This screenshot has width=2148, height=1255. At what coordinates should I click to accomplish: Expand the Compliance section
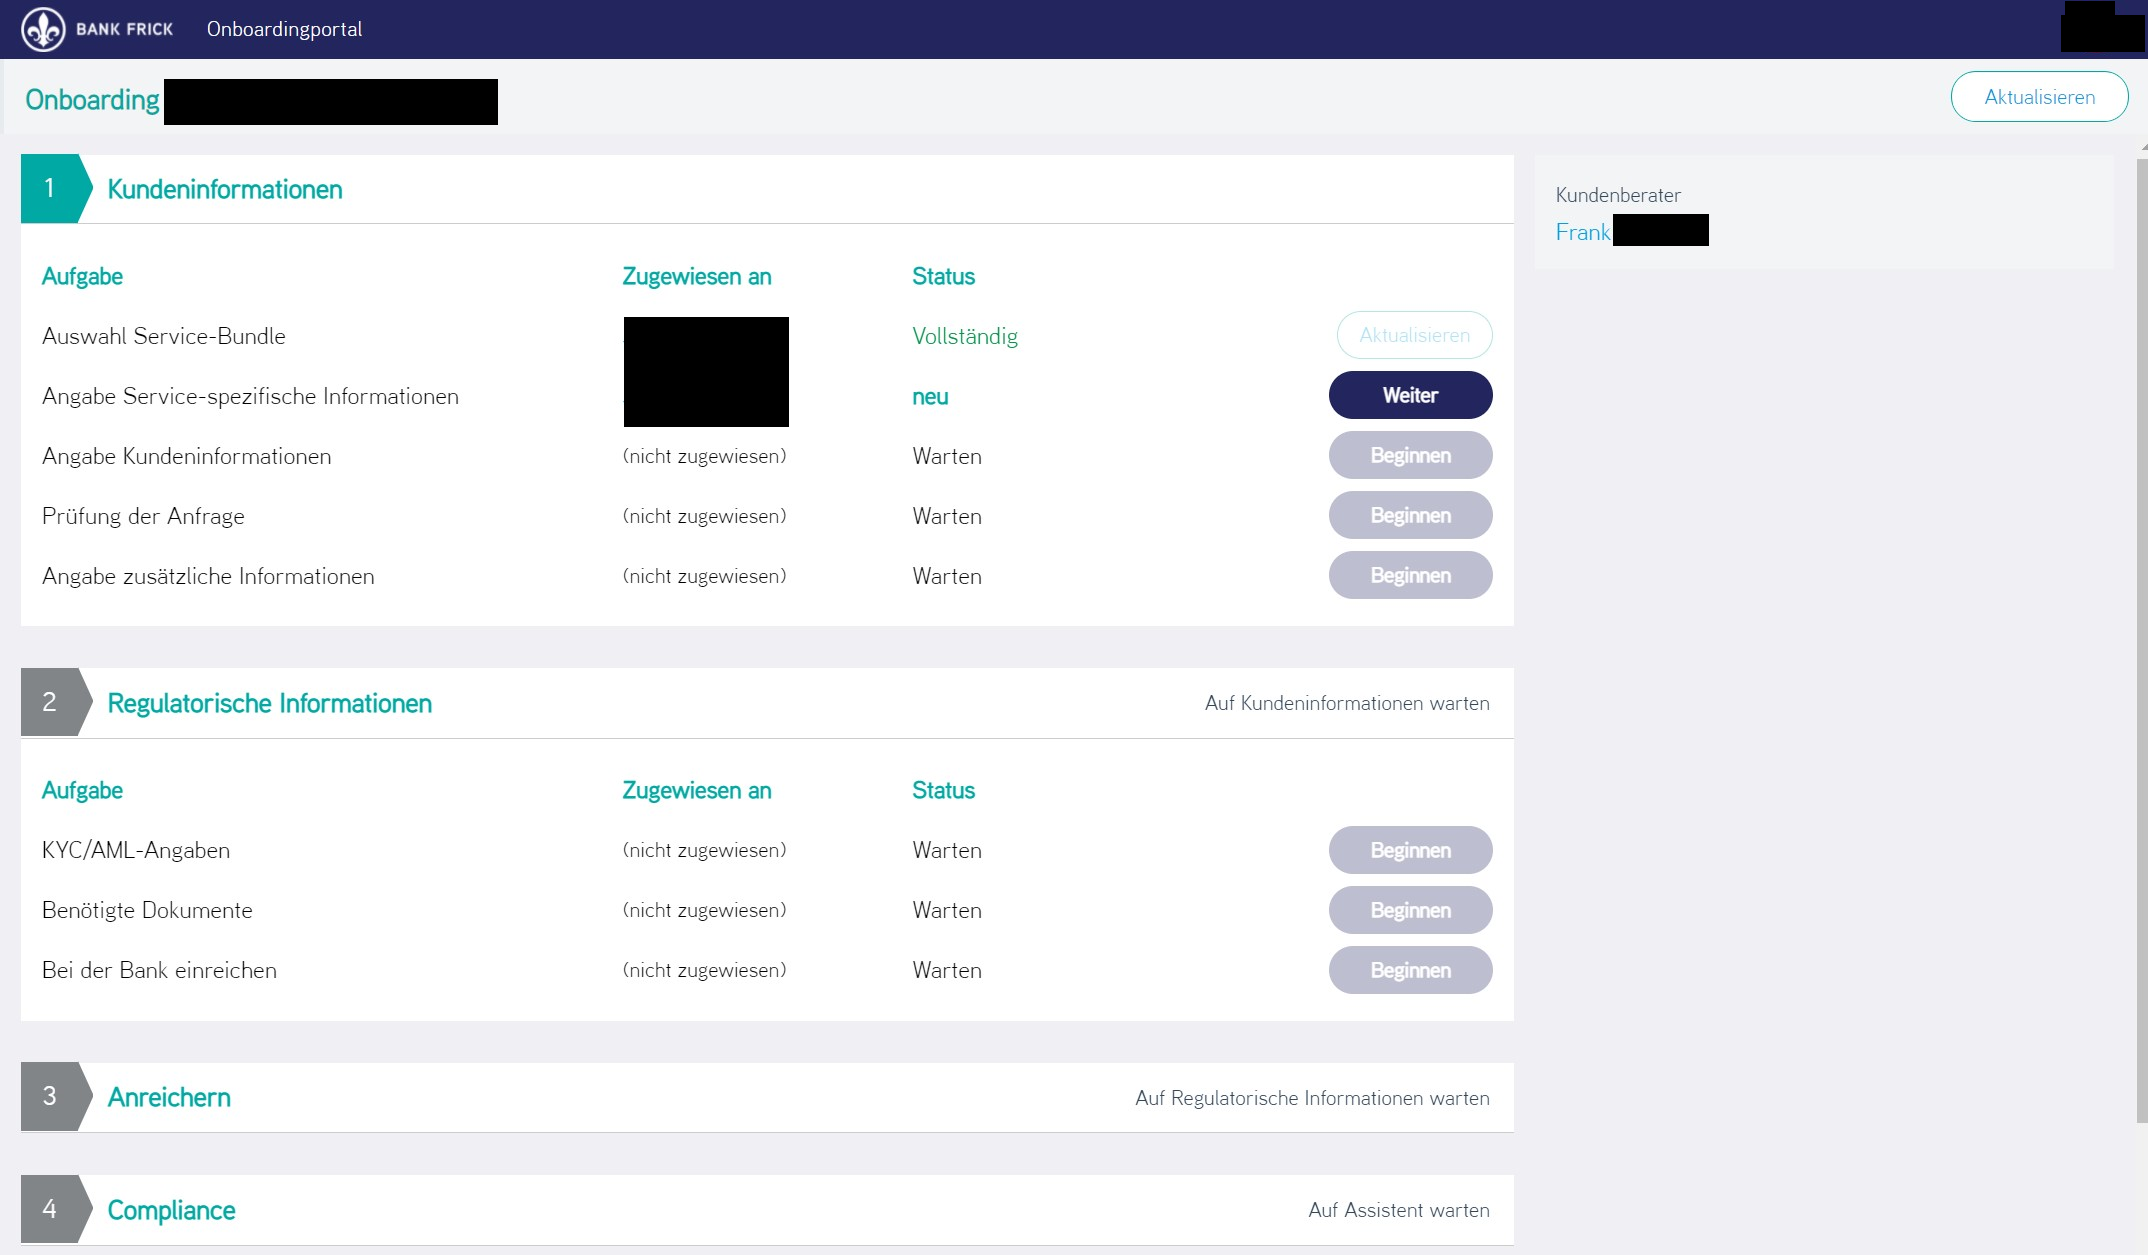click(171, 1209)
